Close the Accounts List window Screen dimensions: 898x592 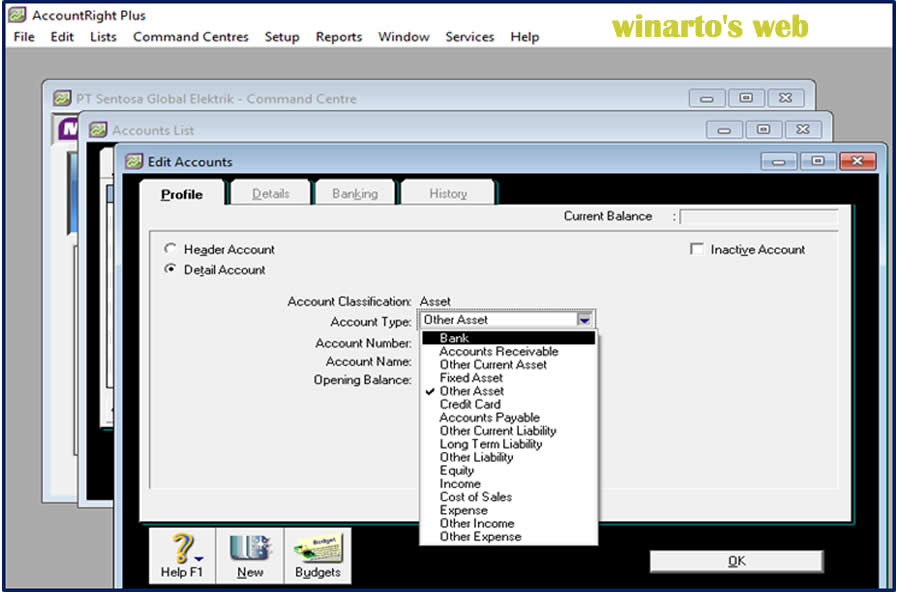(x=804, y=129)
